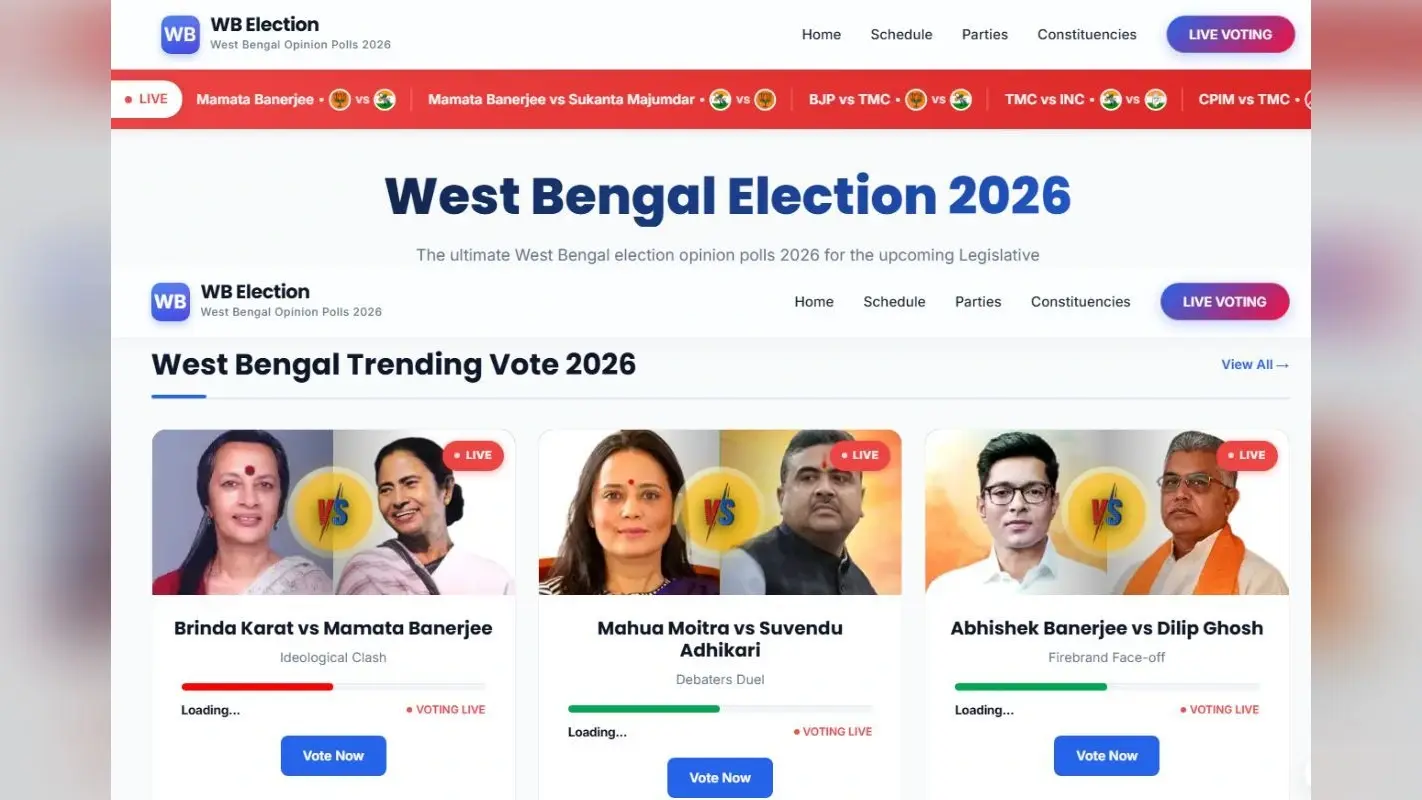Click the top LIVE VOTING button
The image size is (1422, 800).
coord(1230,34)
